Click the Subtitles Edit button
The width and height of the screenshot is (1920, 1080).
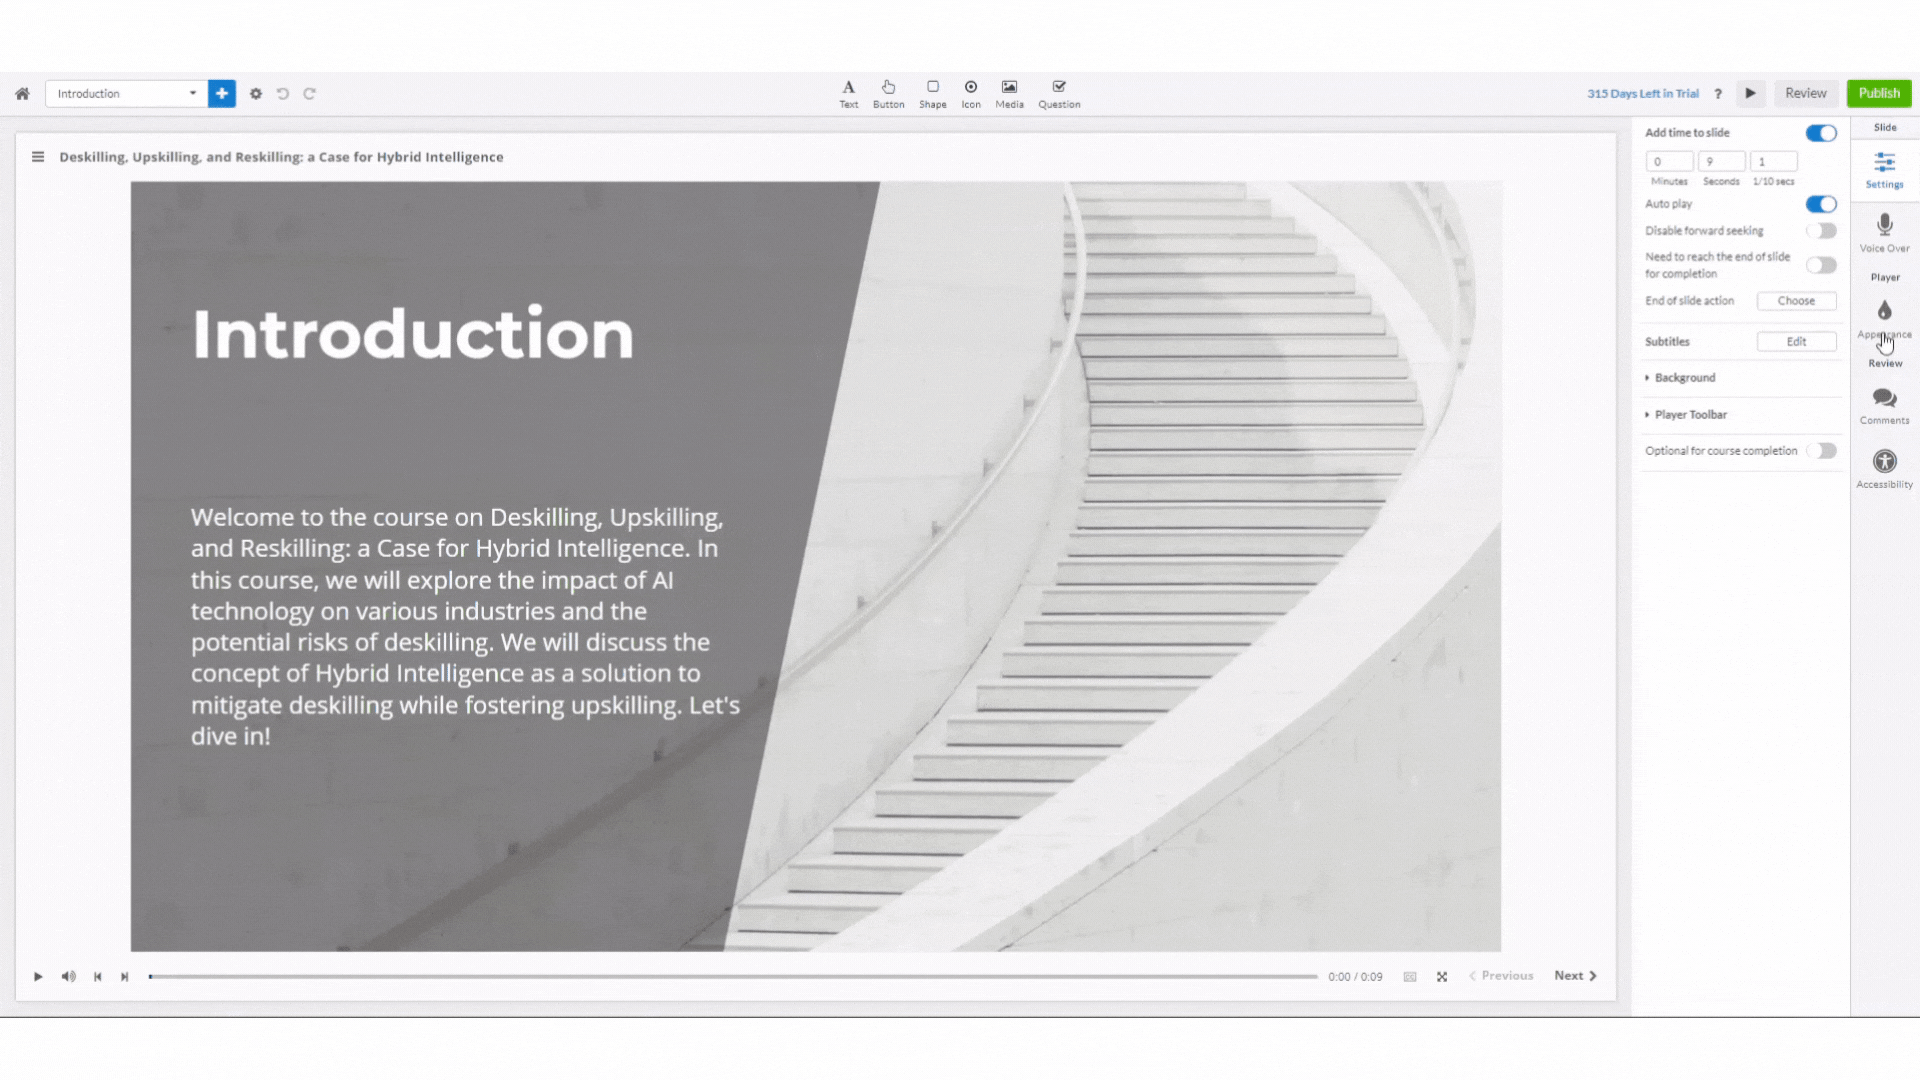click(x=1796, y=342)
